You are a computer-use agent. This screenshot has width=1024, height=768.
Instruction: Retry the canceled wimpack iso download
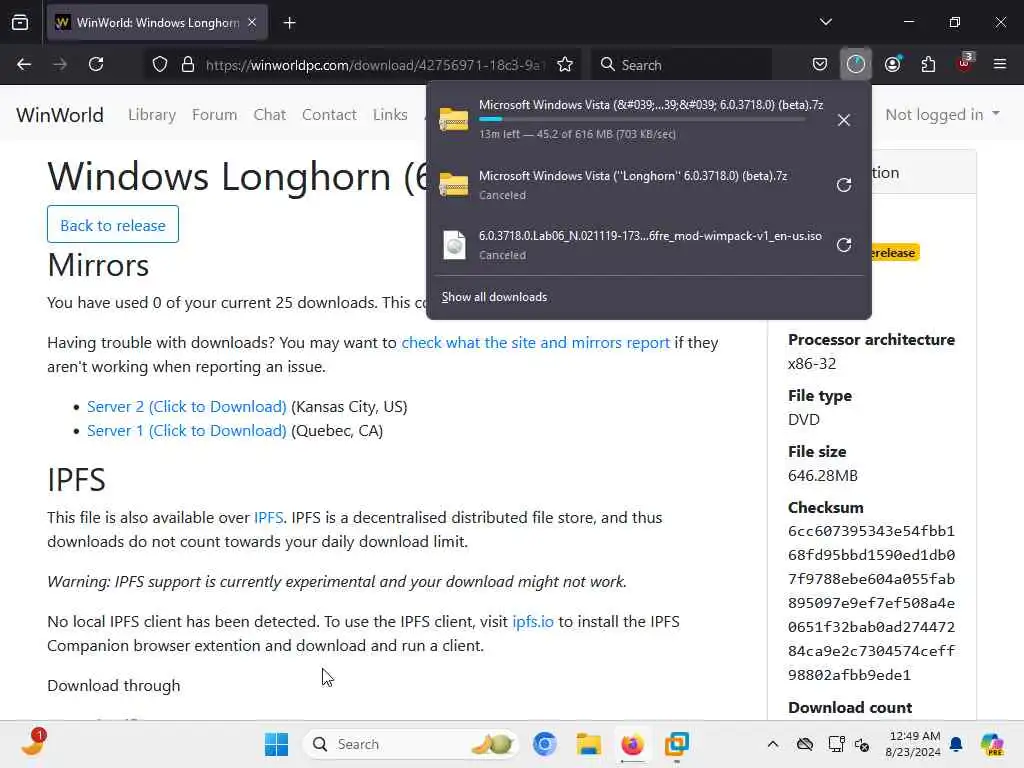point(844,245)
